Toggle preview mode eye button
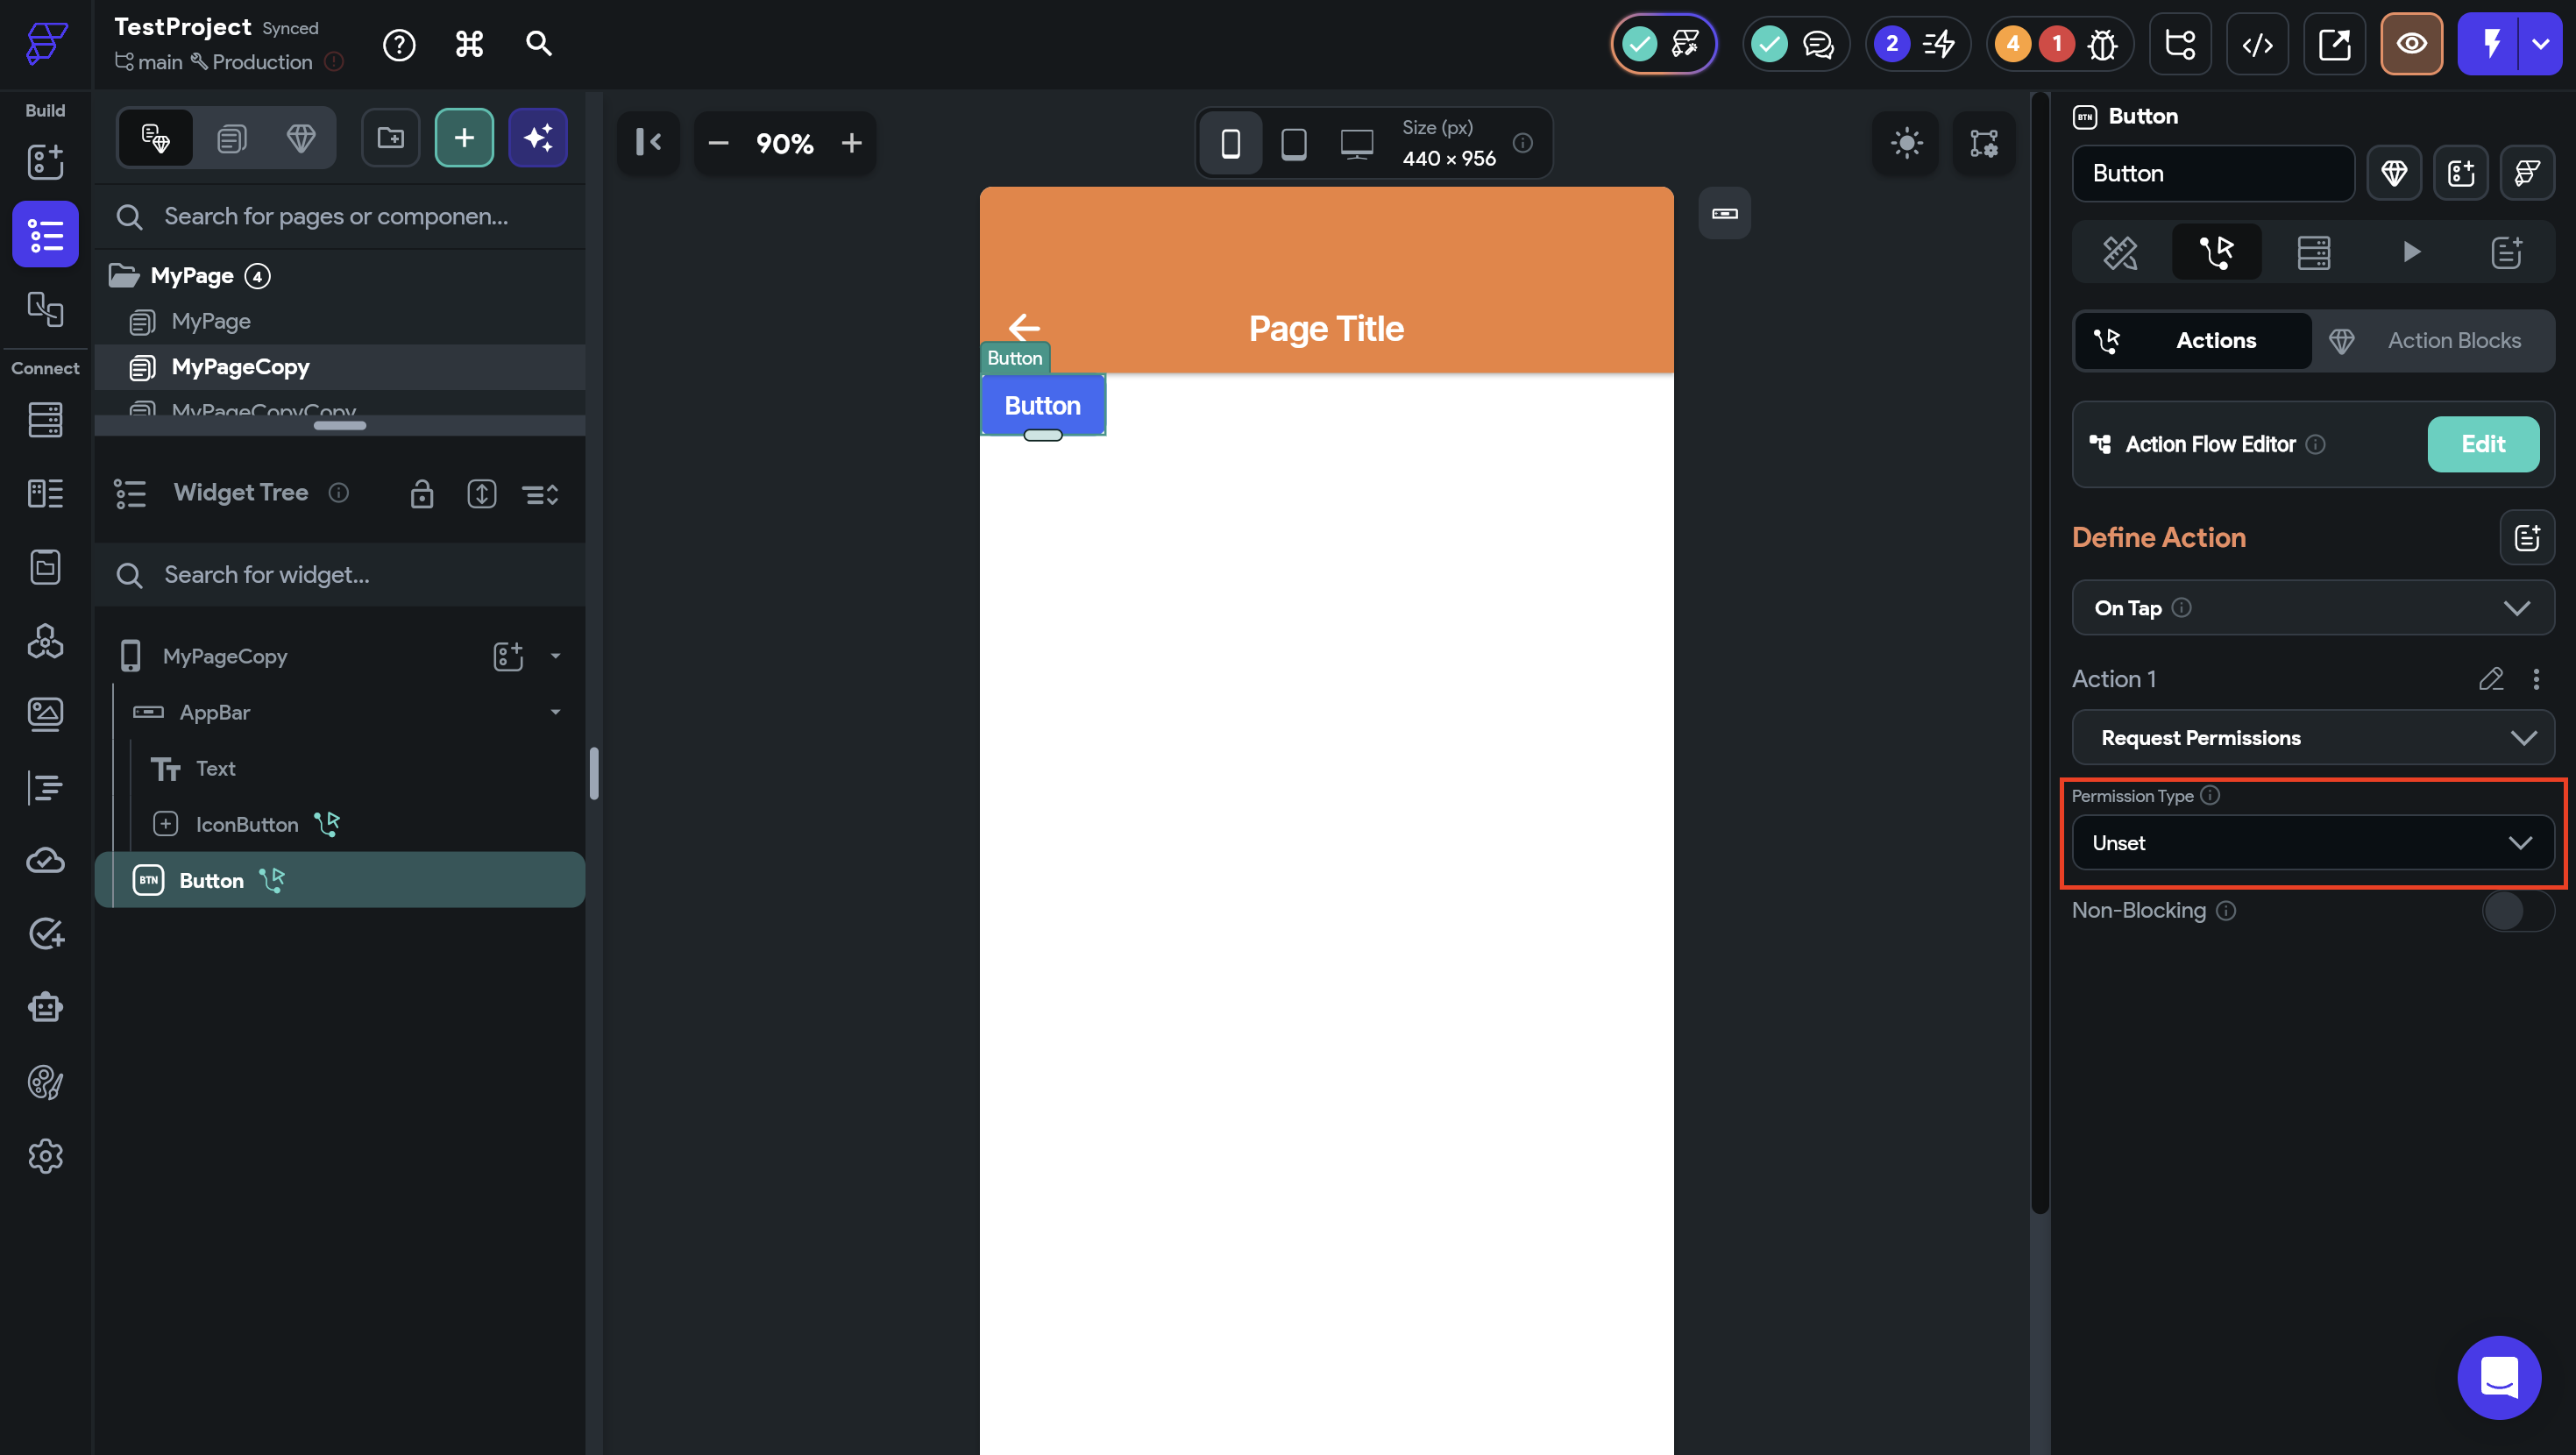The width and height of the screenshot is (2576, 1455). tap(2411, 45)
